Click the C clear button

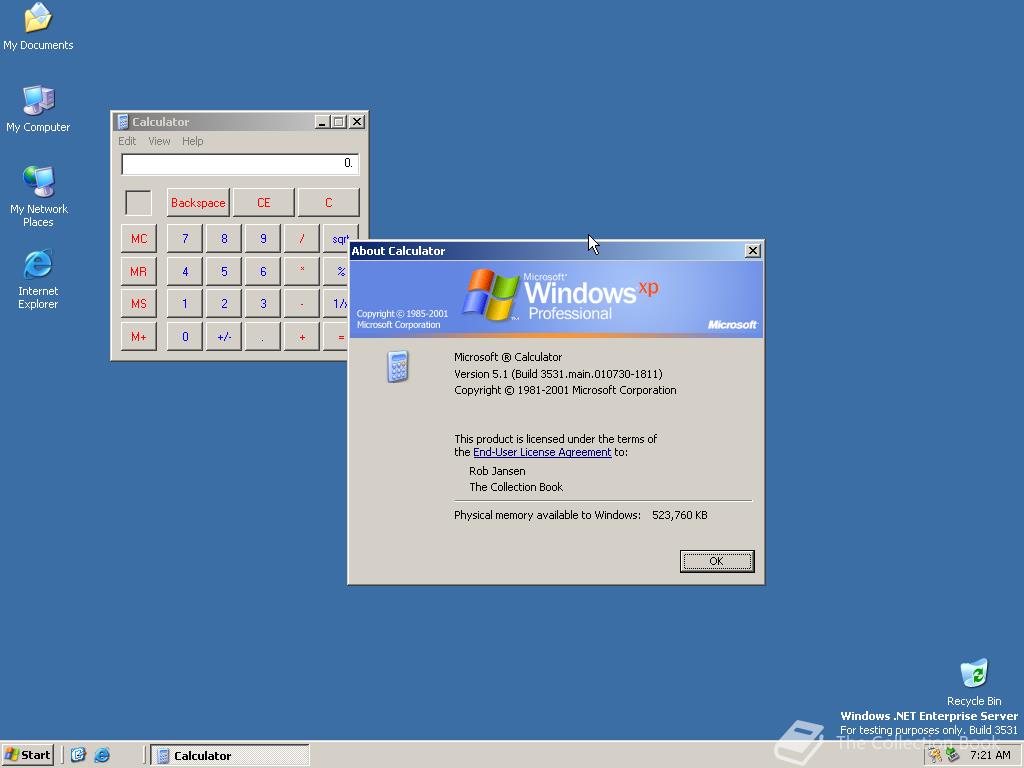click(x=328, y=202)
